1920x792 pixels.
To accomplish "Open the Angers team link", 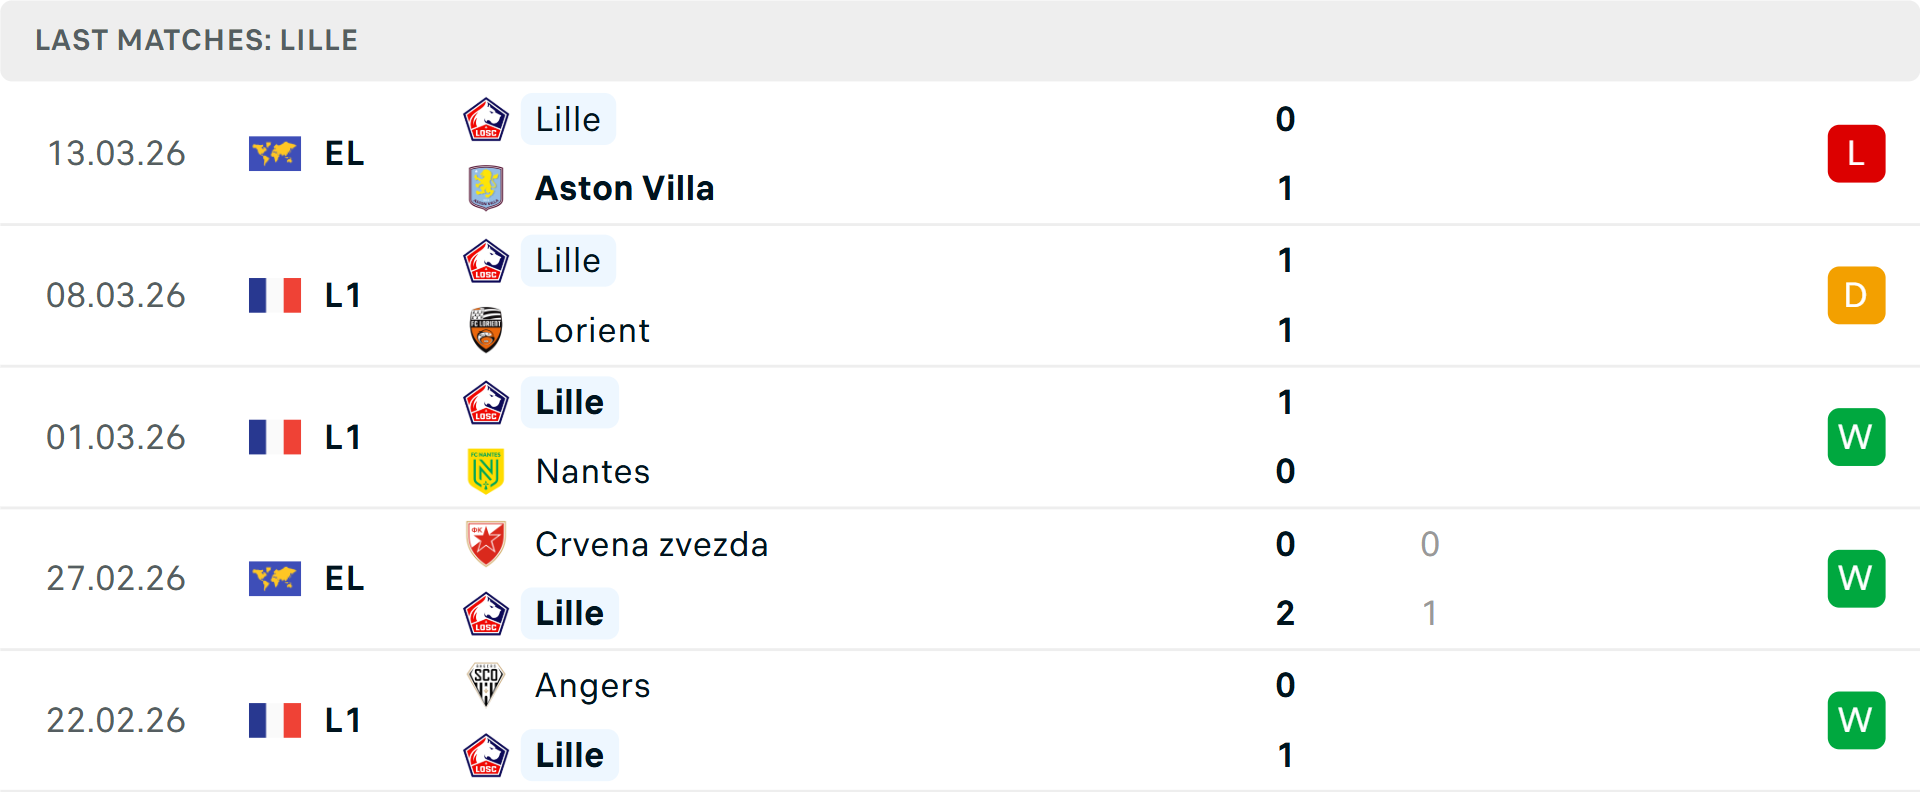I will tap(593, 685).
